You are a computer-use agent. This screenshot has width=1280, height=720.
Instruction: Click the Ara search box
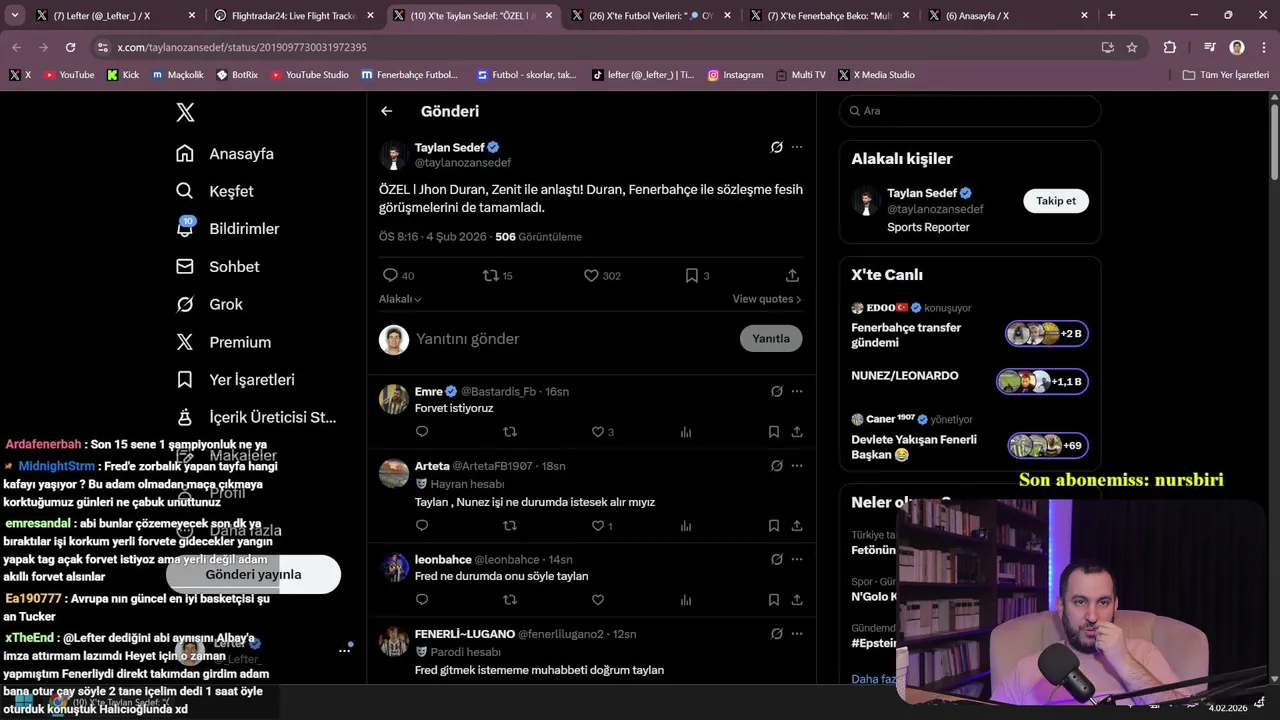pos(970,111)
